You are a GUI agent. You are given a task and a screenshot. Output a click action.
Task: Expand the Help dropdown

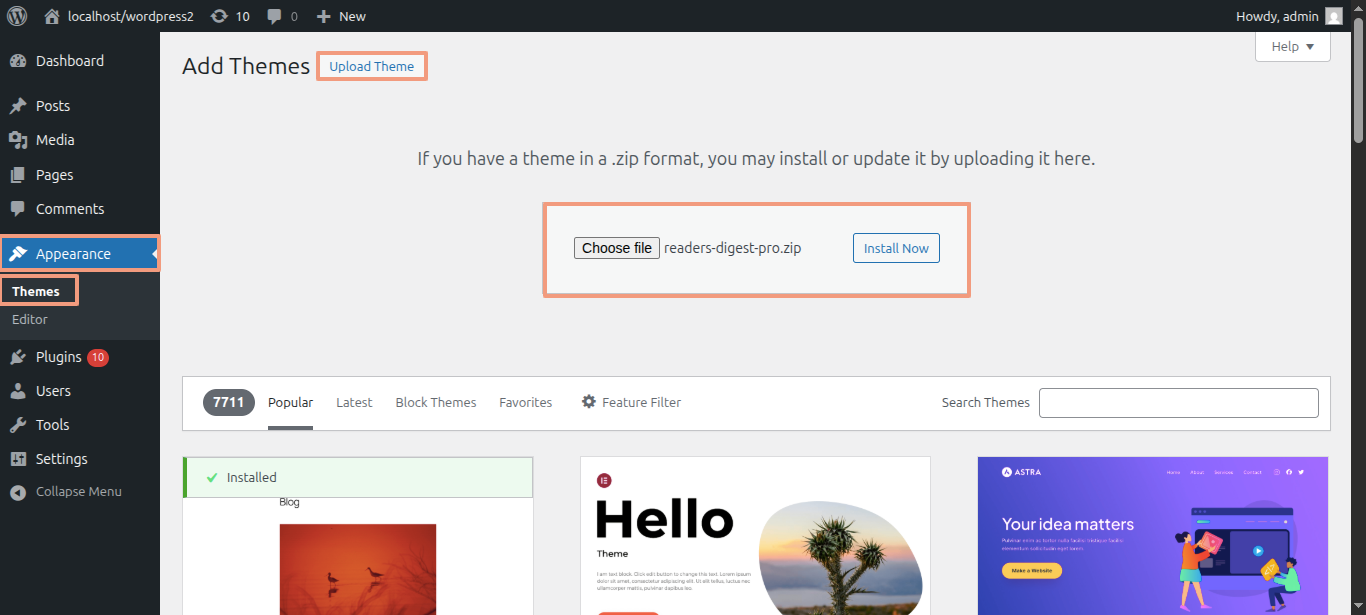(1292, 47)
